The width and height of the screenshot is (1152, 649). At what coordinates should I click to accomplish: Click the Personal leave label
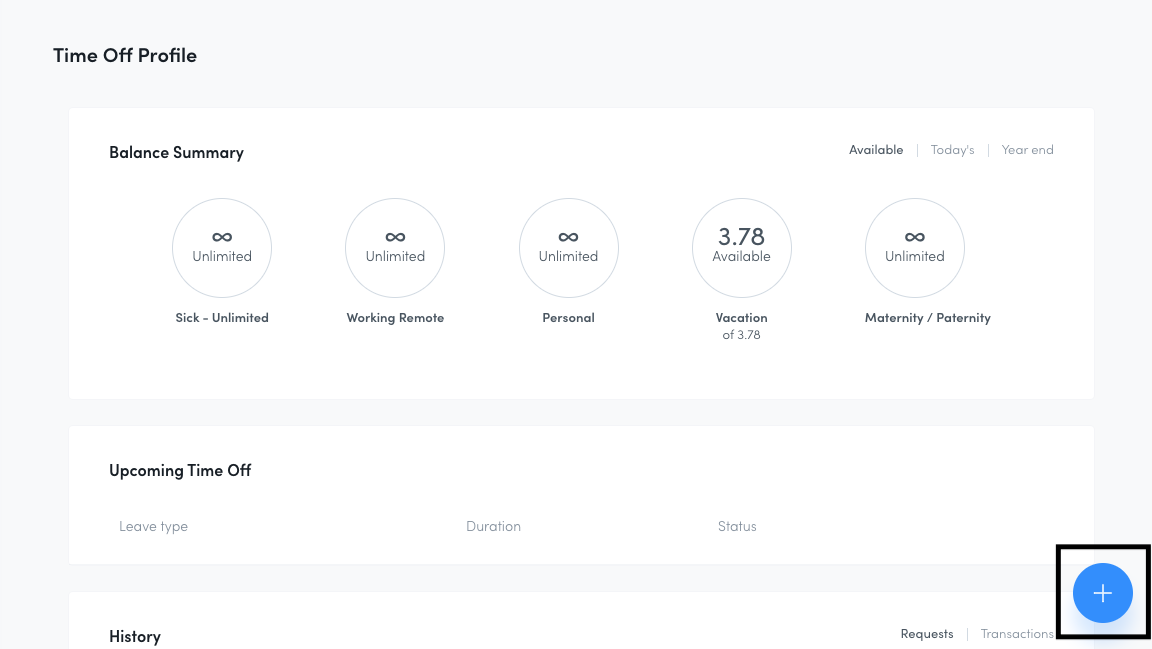pyautogui.click(x=569, y=318)
